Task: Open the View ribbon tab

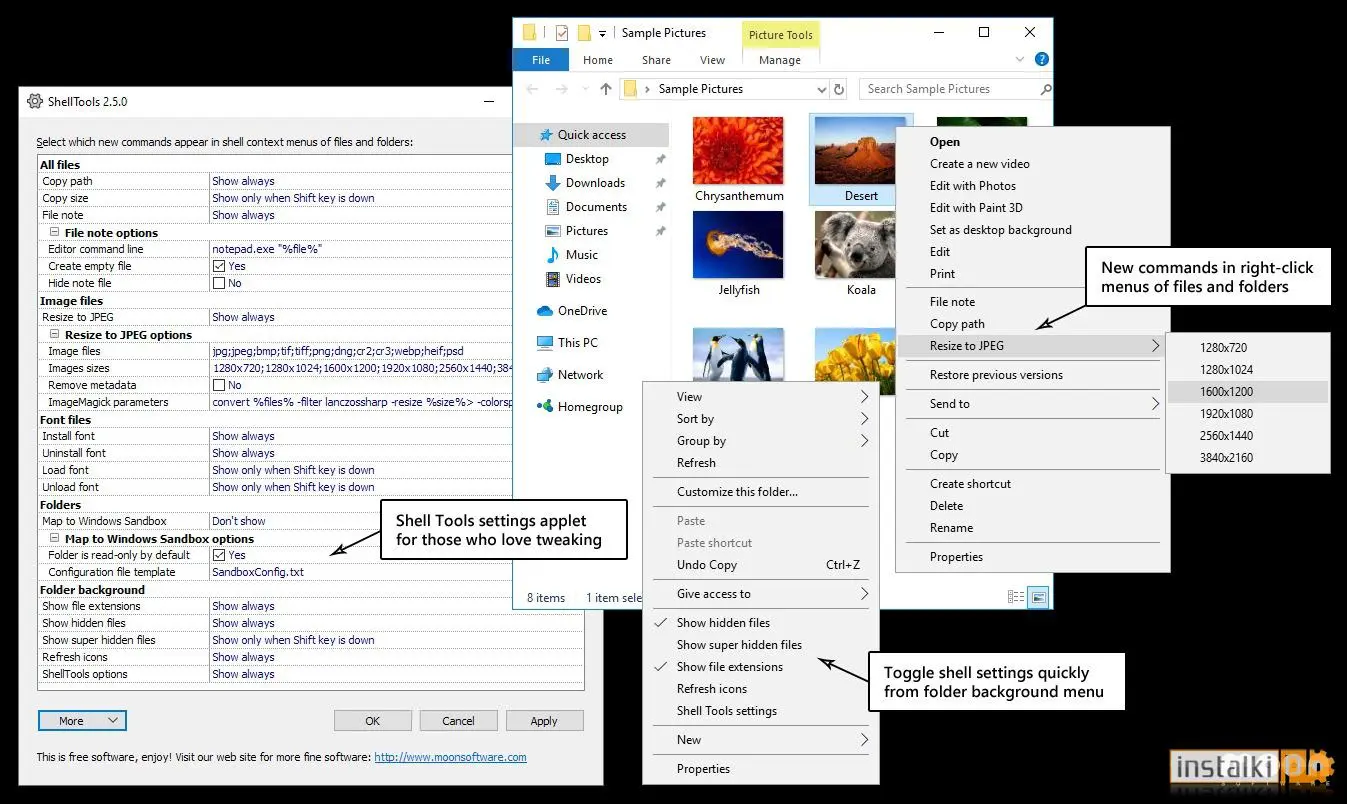Action: tap(712, 60)
